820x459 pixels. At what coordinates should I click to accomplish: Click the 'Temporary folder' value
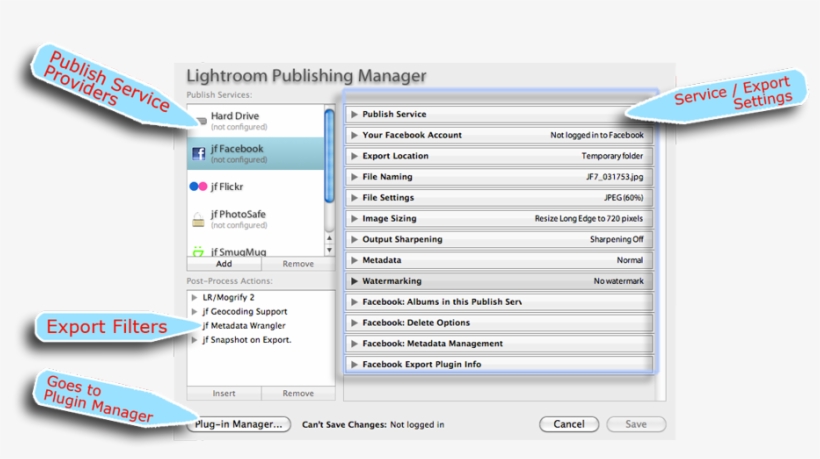pyautogui.click(x=612, y=156)
